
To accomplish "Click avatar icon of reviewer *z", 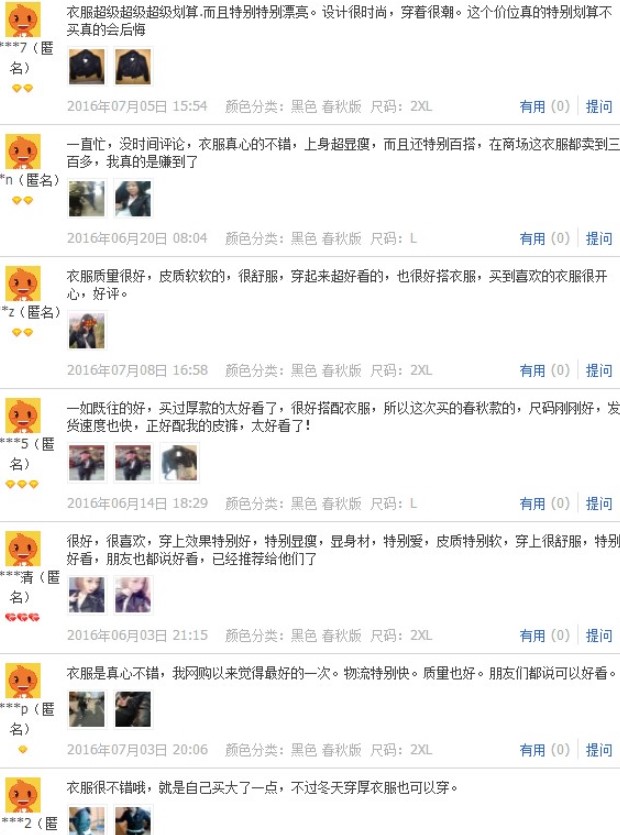I will (23, 284).
